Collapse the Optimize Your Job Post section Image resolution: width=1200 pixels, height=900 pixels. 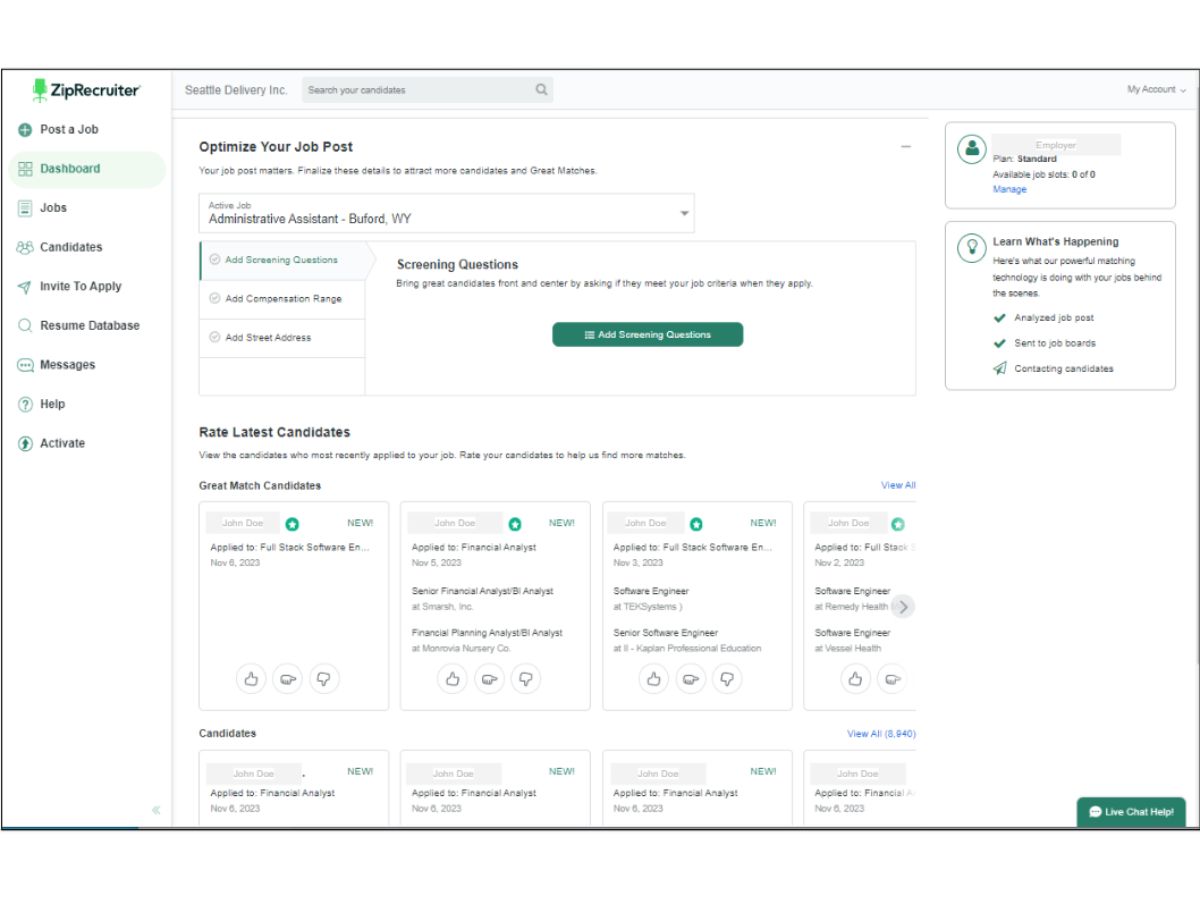click(x=906, y=147)
